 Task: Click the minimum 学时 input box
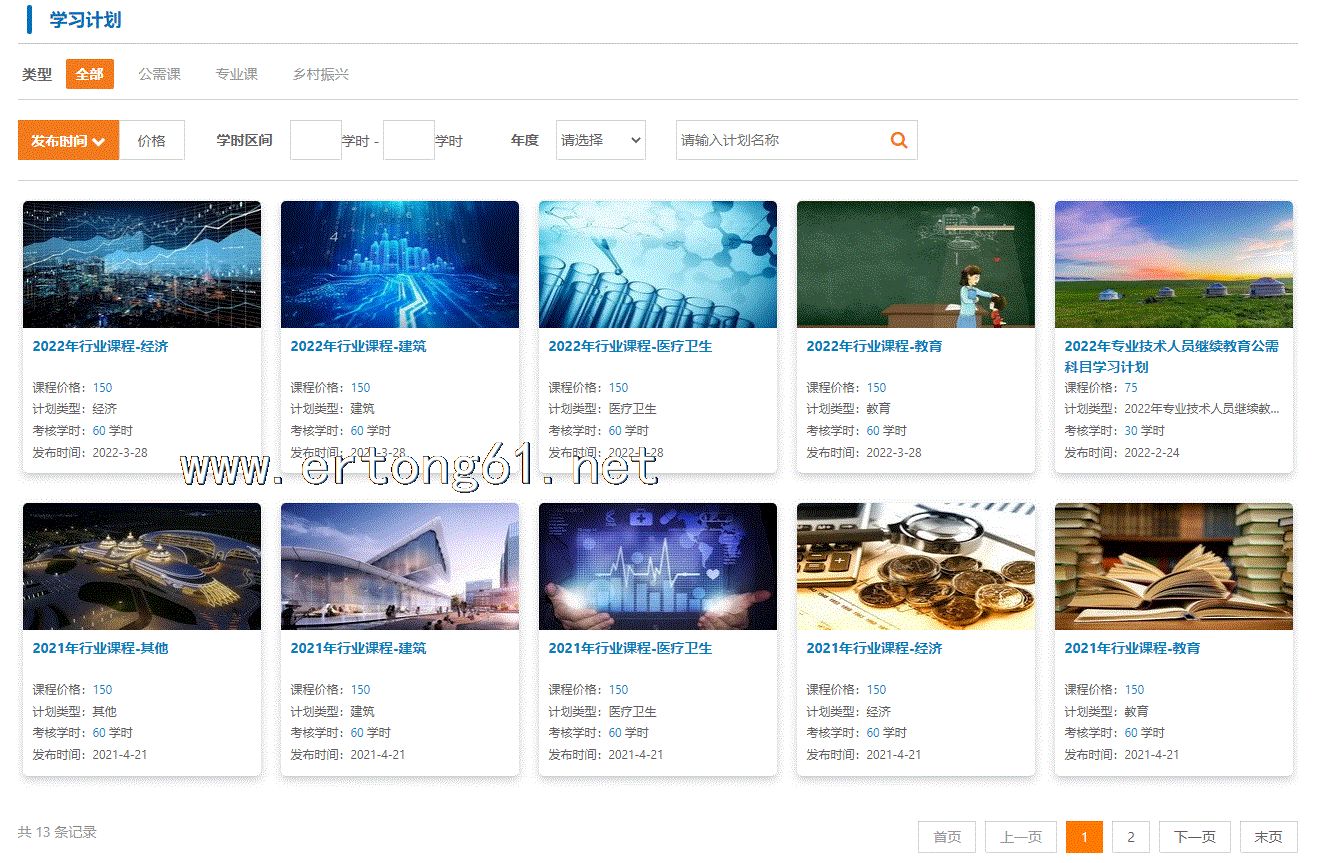coord(315,141)
